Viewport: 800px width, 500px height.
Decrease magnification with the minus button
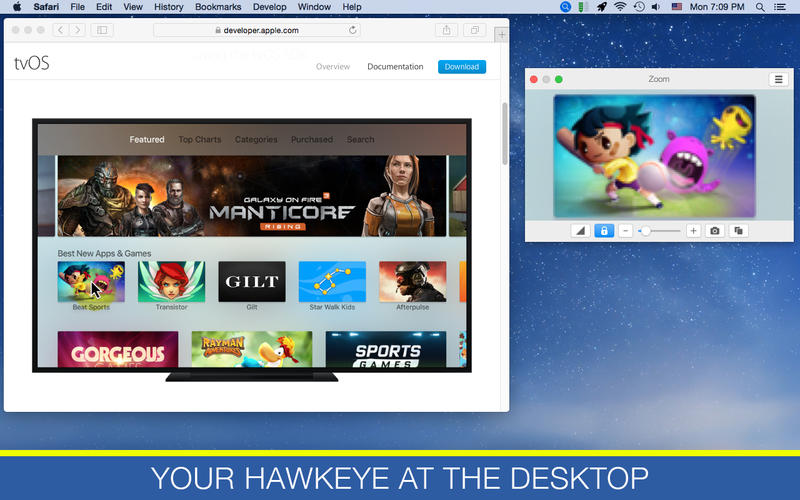[x=626, y=231]
